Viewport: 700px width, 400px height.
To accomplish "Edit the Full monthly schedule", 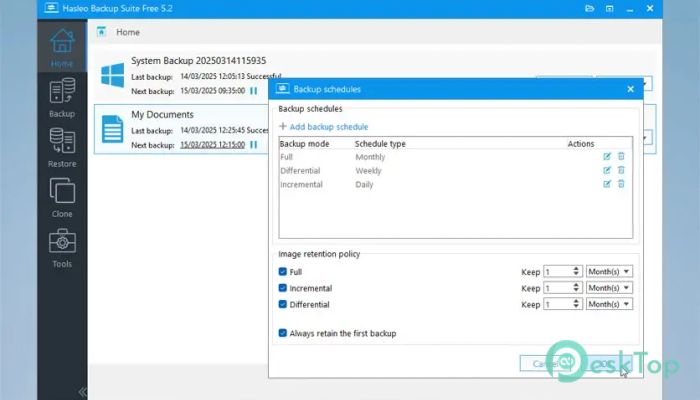I will (607, 156).
